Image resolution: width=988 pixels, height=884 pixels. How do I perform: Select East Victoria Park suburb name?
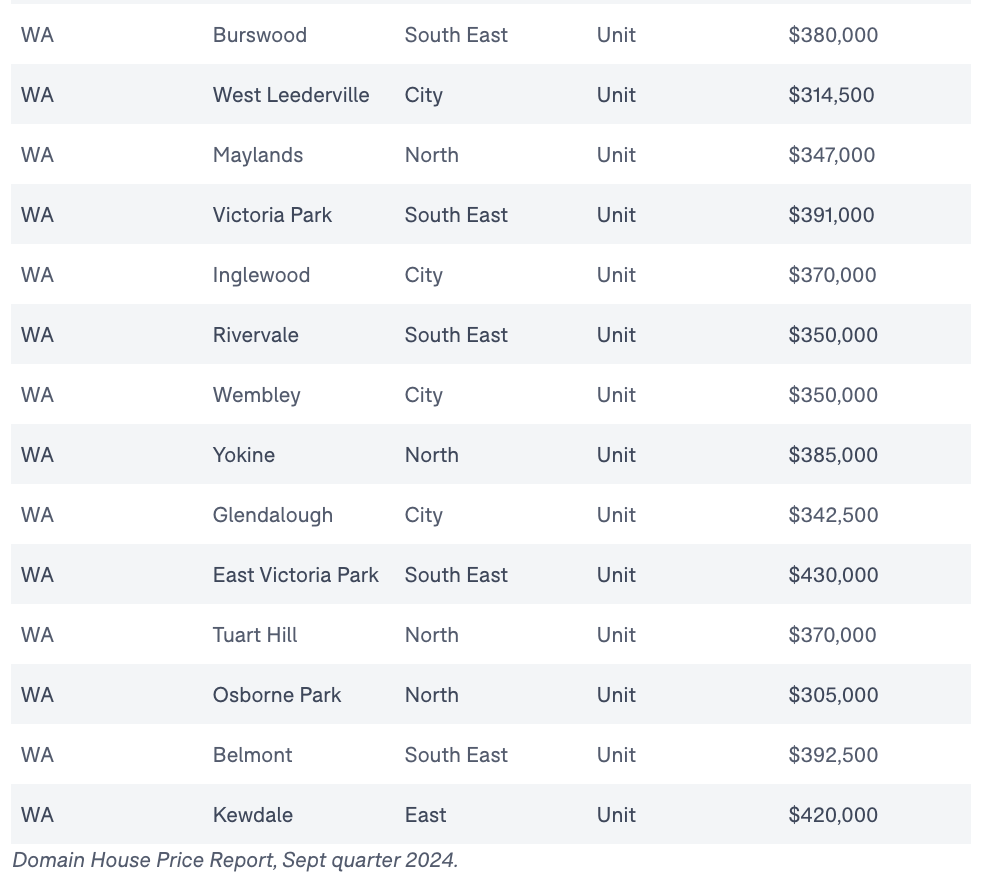click(x=296, y=575)
